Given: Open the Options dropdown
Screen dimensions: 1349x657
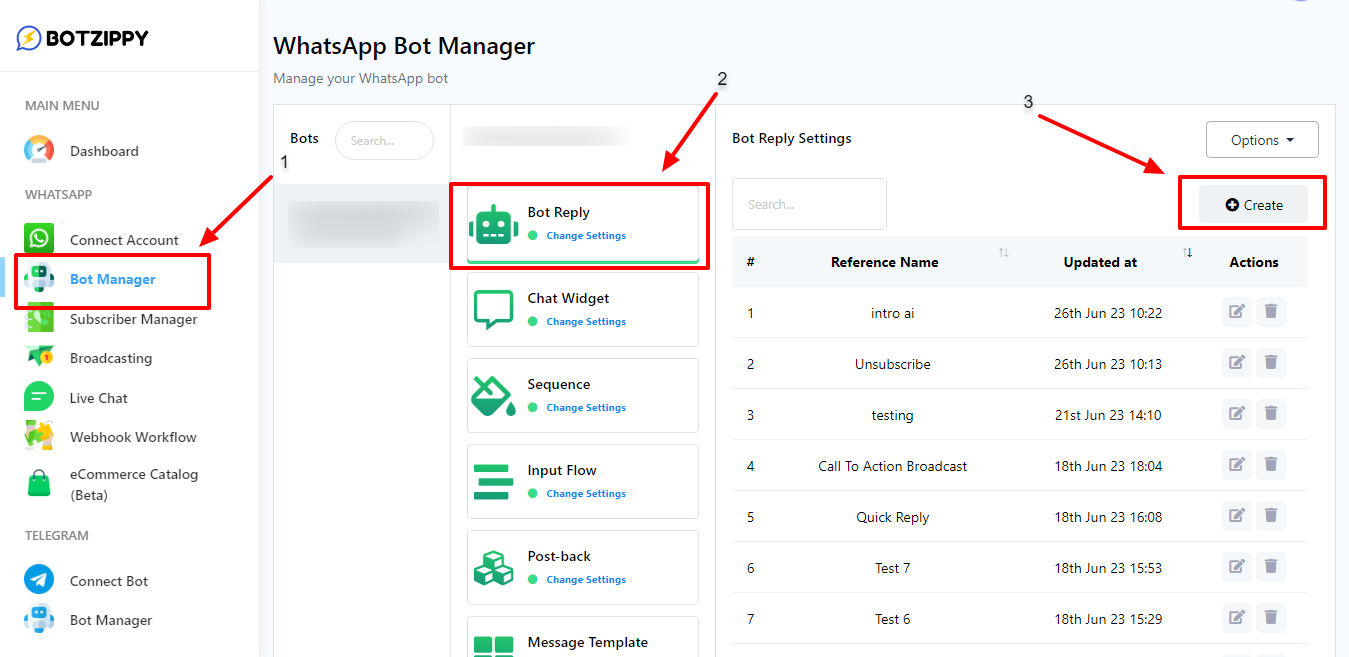Looking at the screenshot, I should point(1262,140).
